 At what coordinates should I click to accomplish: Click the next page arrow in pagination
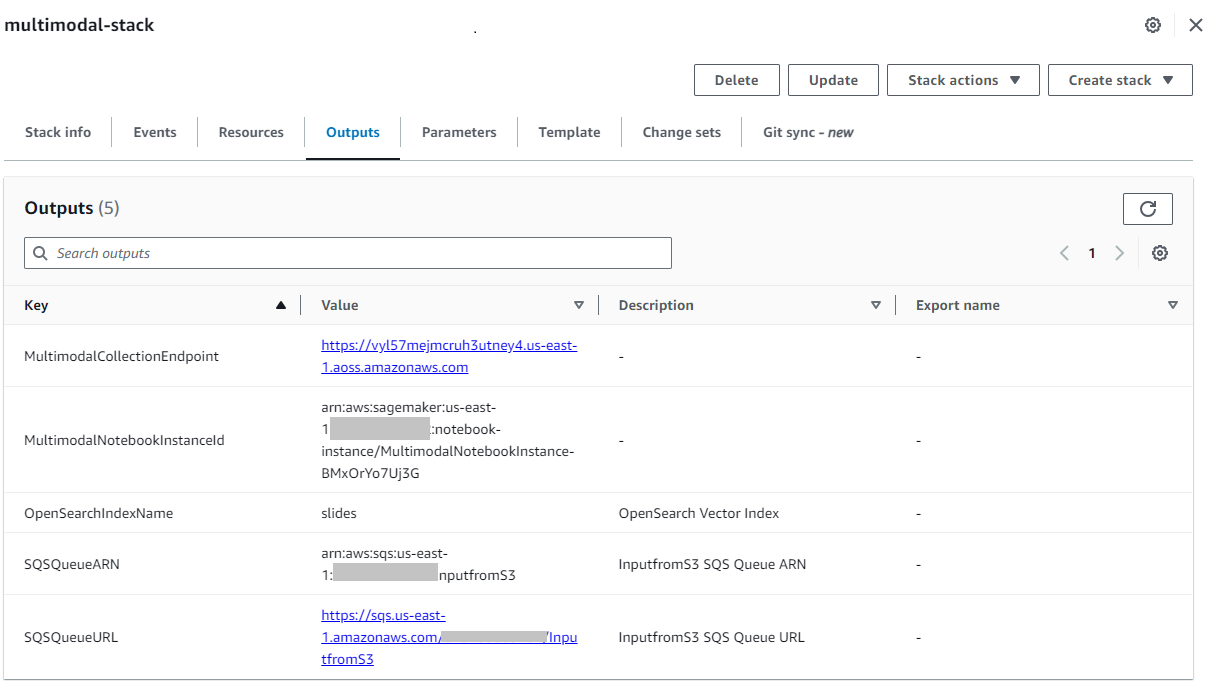1120,252
